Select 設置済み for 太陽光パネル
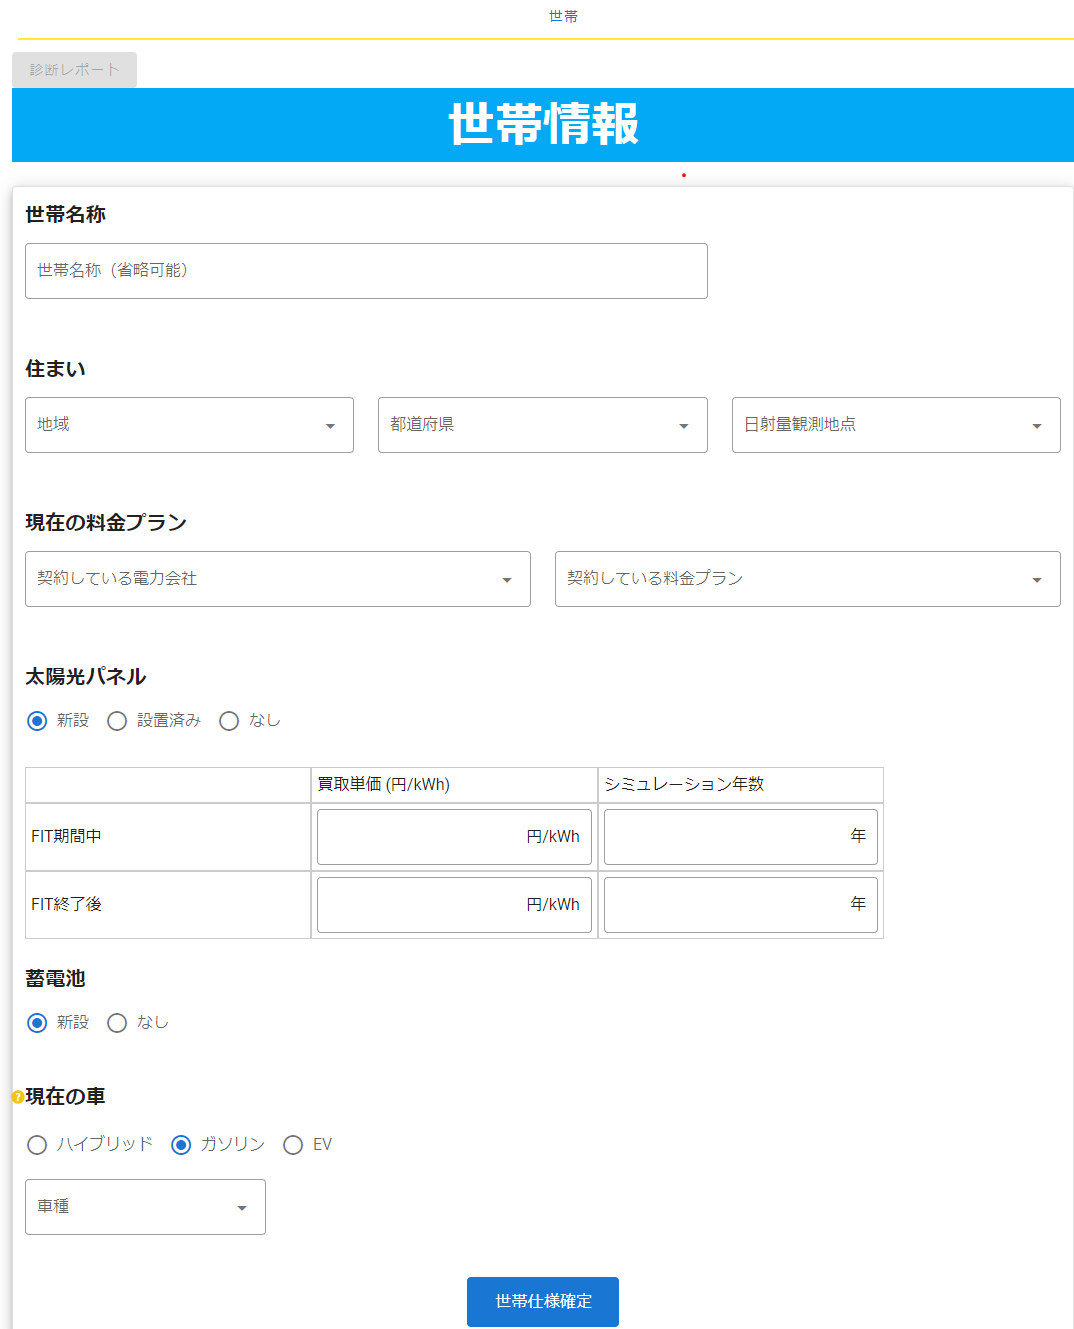Image resolution: width=1074 pixels, height=1329 pixels. (117, 721)
